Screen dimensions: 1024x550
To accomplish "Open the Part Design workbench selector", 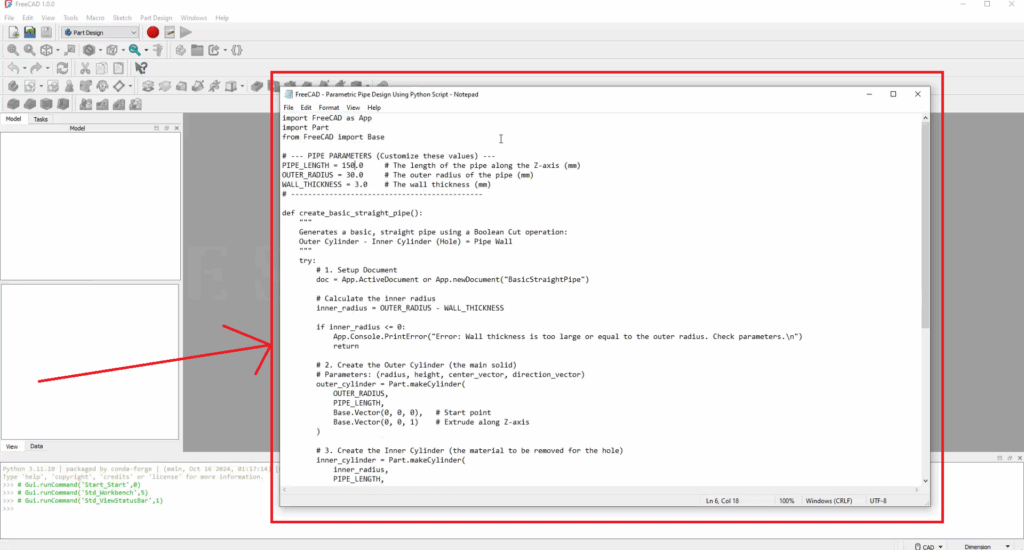I will coord(100,32).
